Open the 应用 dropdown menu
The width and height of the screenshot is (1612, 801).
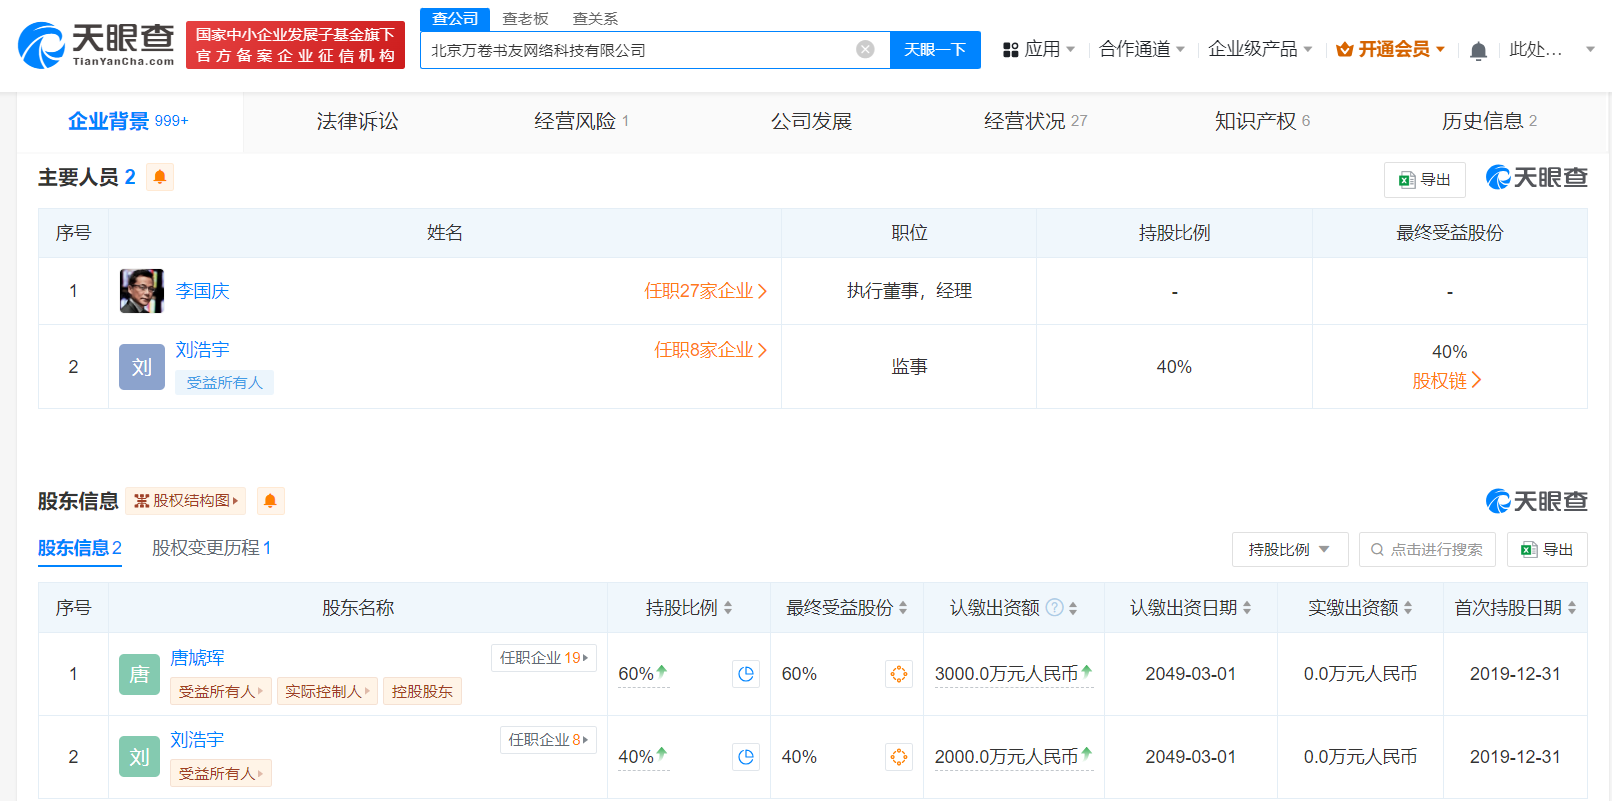pyautogui.click(x=1039, y=49)
